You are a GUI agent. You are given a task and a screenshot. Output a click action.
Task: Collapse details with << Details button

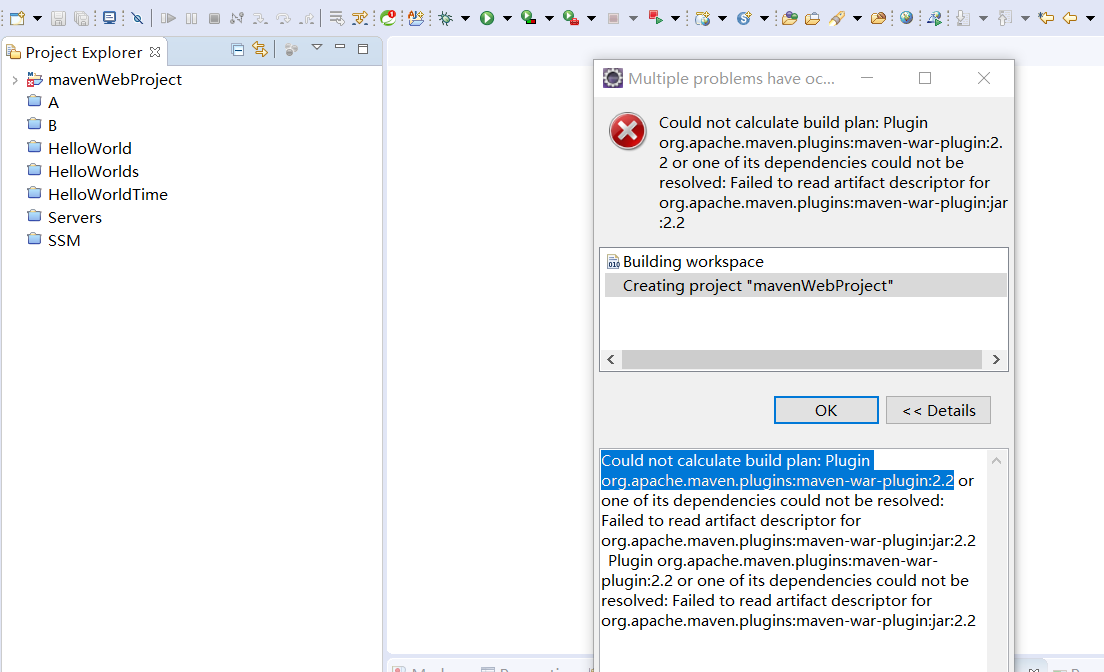click(939, 411)
